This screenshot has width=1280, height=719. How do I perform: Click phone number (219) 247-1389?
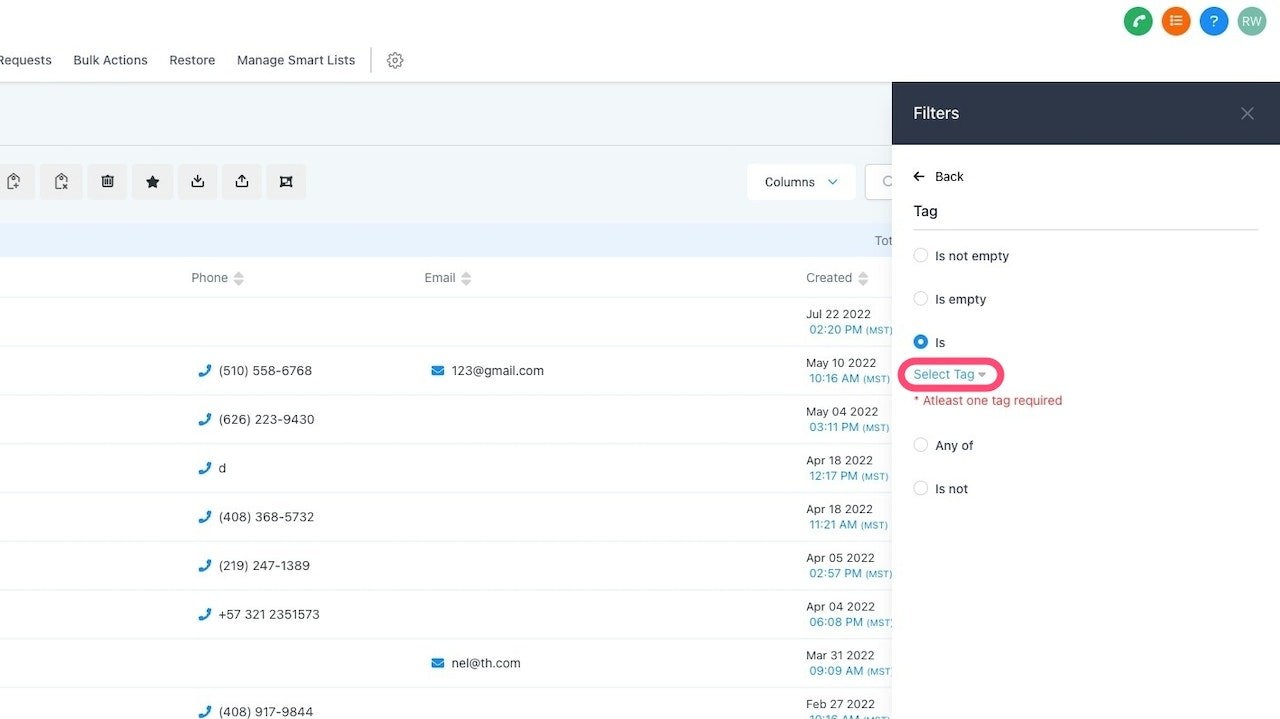[x=264, y=566]
